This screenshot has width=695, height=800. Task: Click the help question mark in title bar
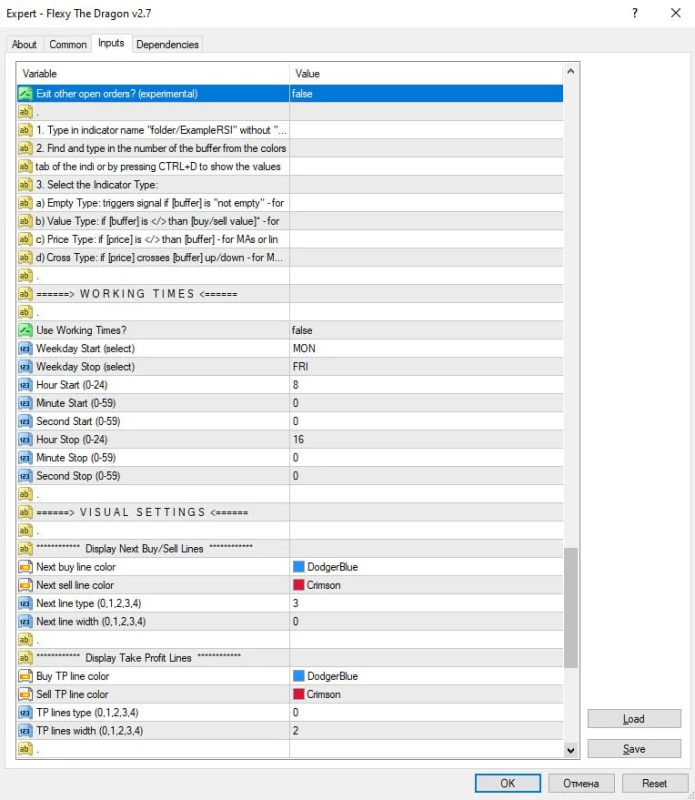tap(635, 13)
